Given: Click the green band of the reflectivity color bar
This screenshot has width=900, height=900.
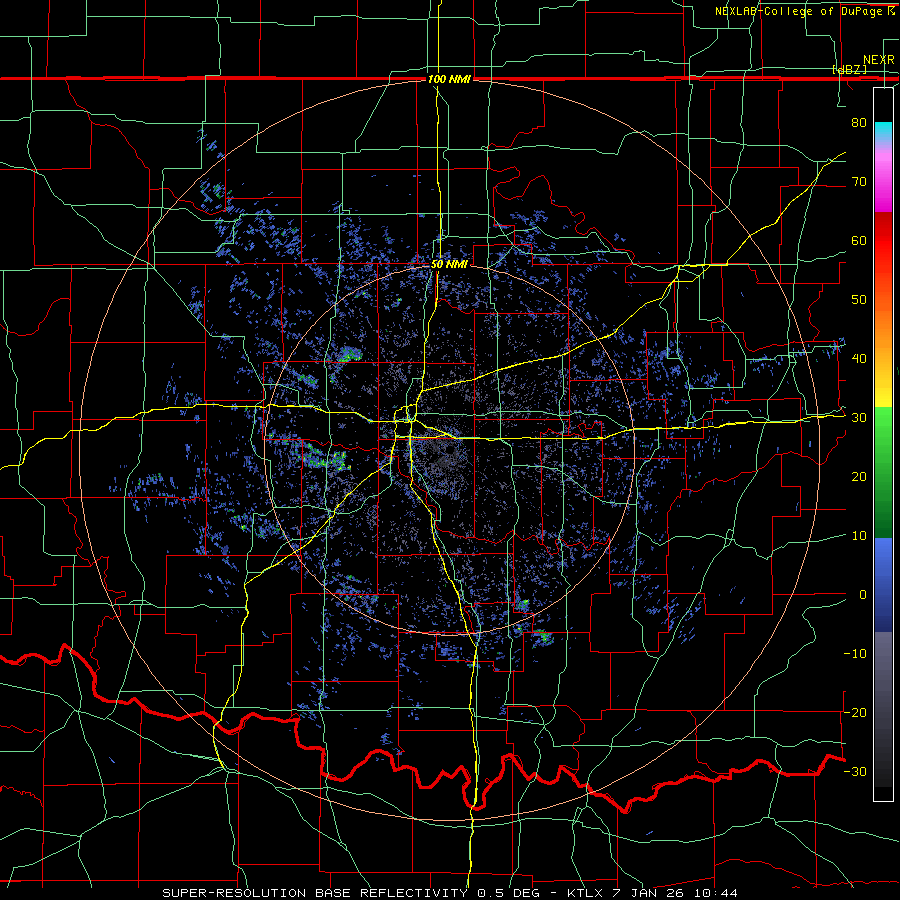Looking at the screenshot, I should point(883,472).
